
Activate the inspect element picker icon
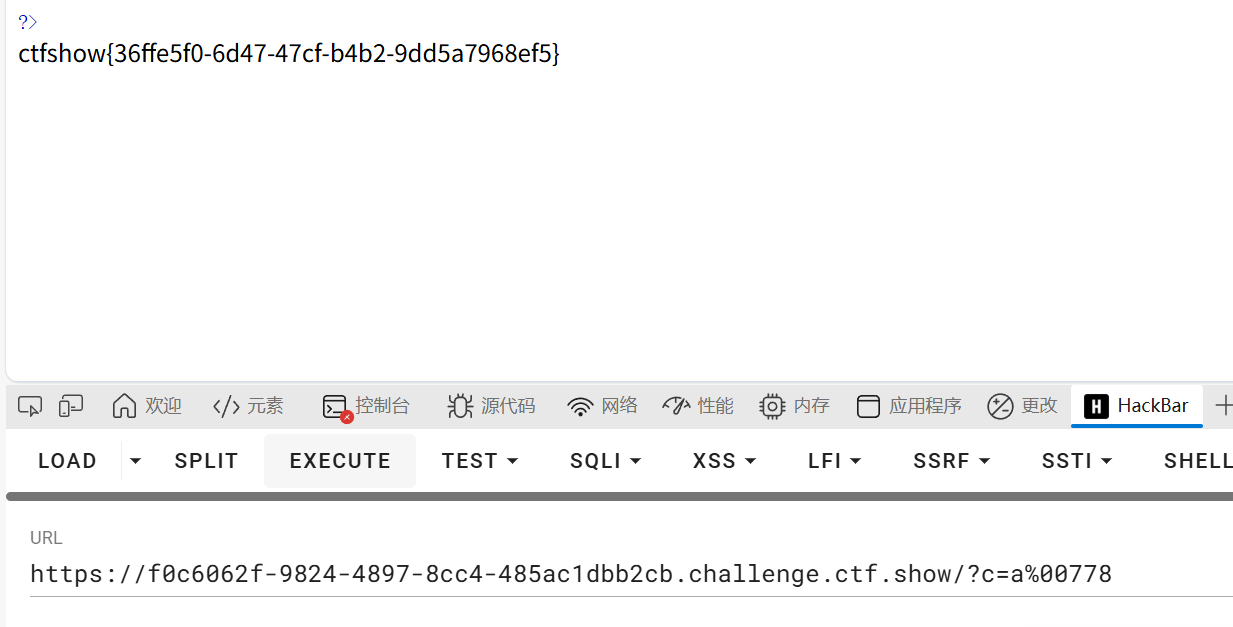click(30, 406)
